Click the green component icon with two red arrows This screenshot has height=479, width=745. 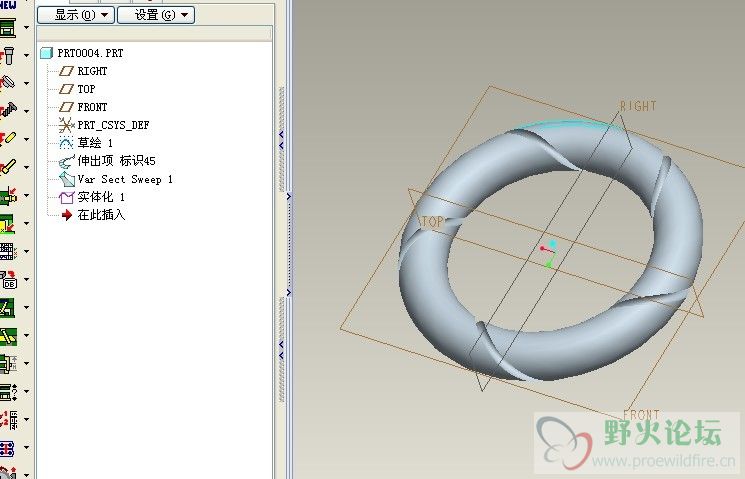(x=8, y=195)
